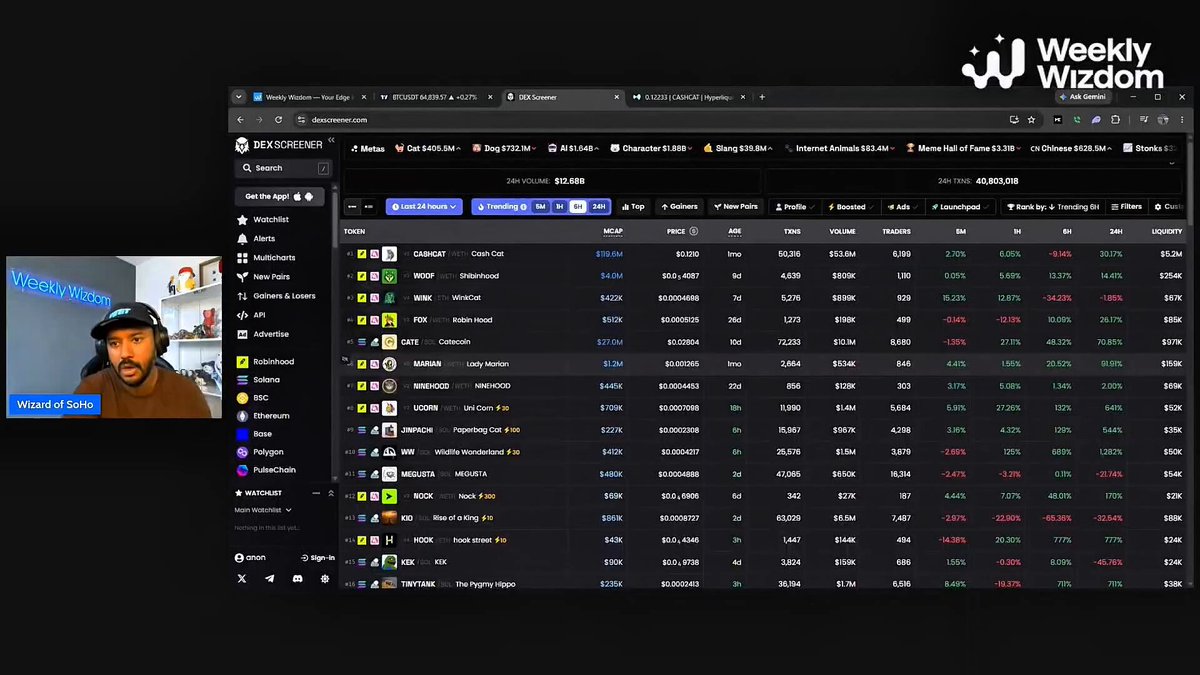This screenshot has height=675, width=1200.
Task: Switch trending timeframe to 5M
Action: tap(540, 207)
